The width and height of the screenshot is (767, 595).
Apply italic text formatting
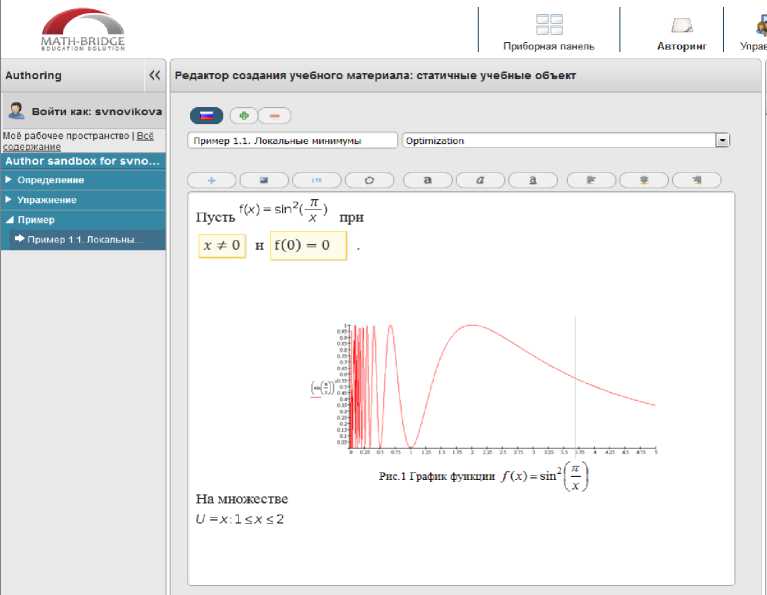tap(480, 180)
